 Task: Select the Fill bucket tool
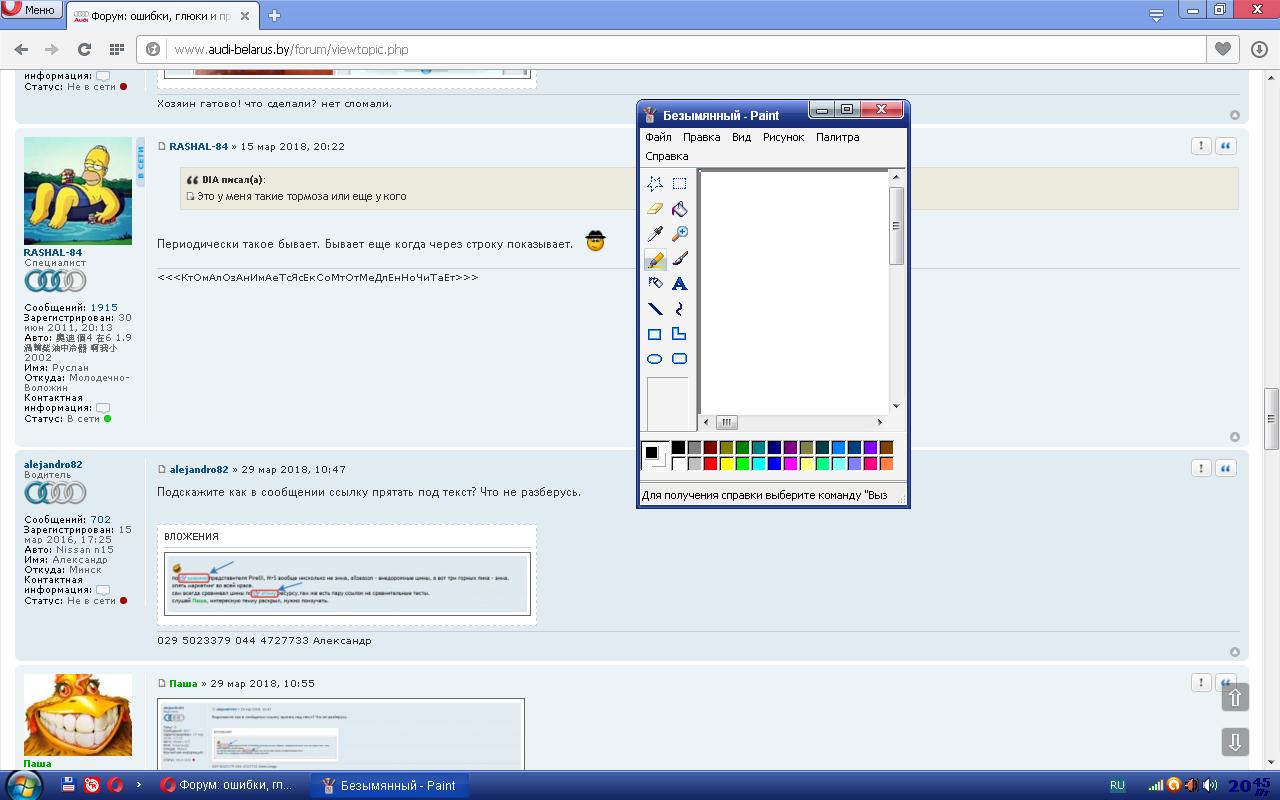point(679,209)
